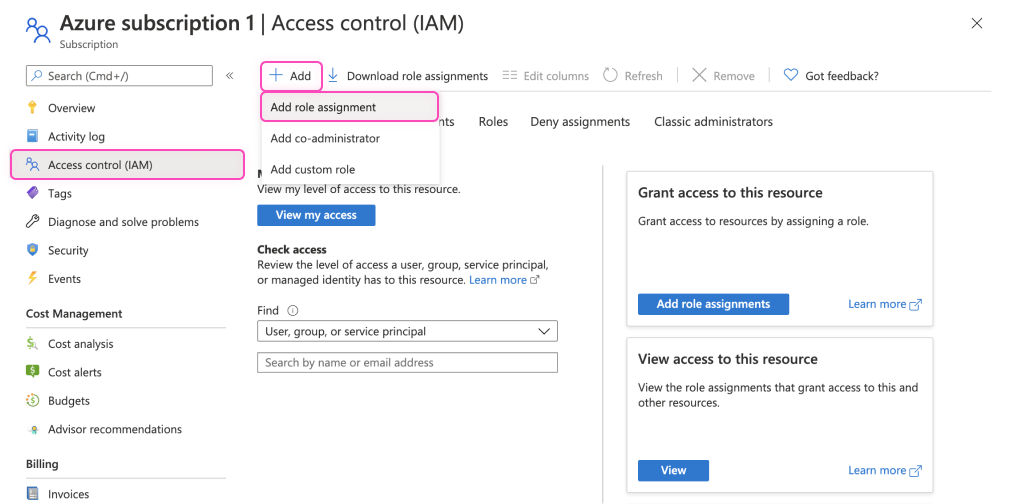This screenshot has width=1009, height=504.
Task: Click the Got feedback heart icon
Action: 791,75
